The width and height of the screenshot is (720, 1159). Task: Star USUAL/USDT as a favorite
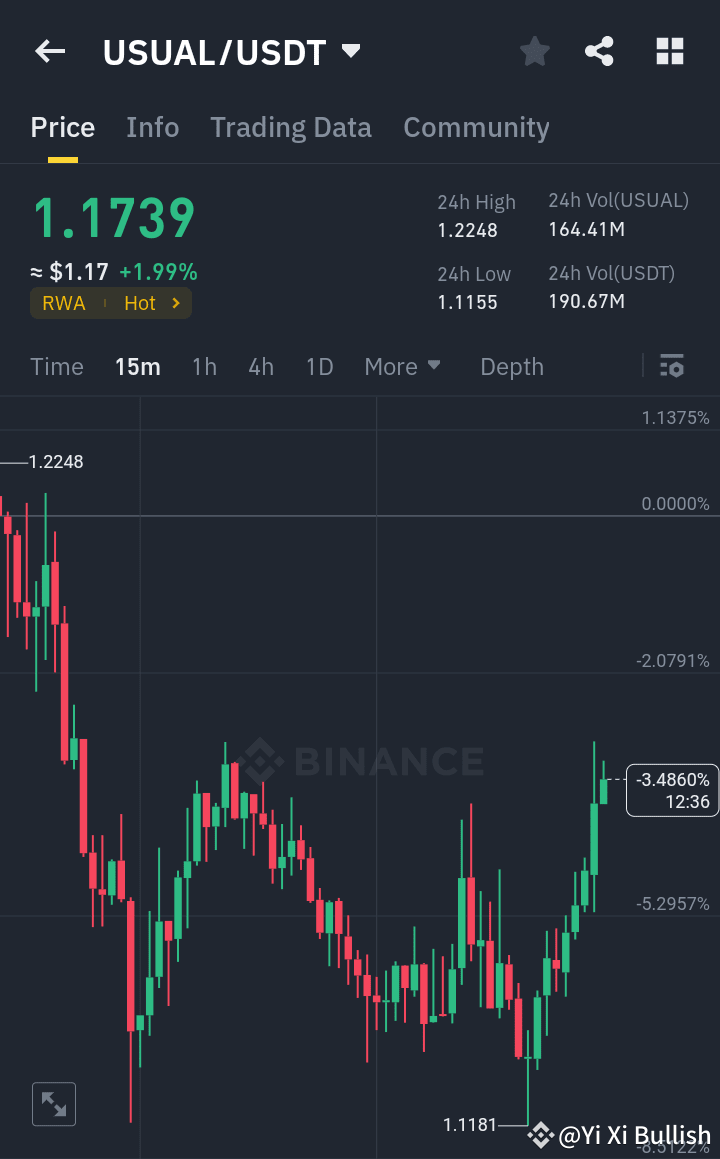click(534, 51)
